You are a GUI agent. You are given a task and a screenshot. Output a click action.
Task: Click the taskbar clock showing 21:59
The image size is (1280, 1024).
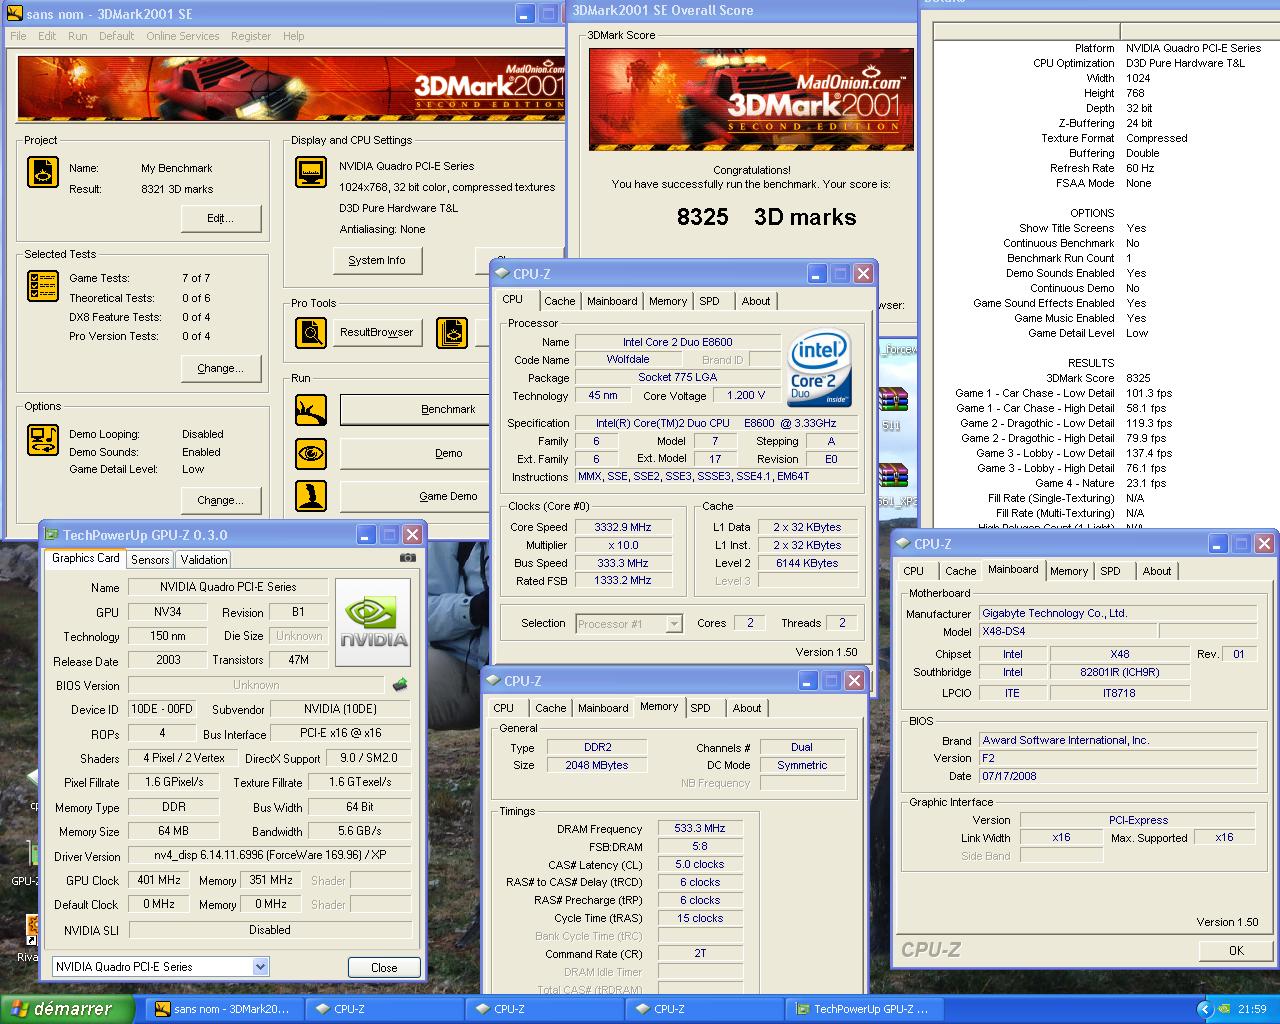tap(1252, 1009)
